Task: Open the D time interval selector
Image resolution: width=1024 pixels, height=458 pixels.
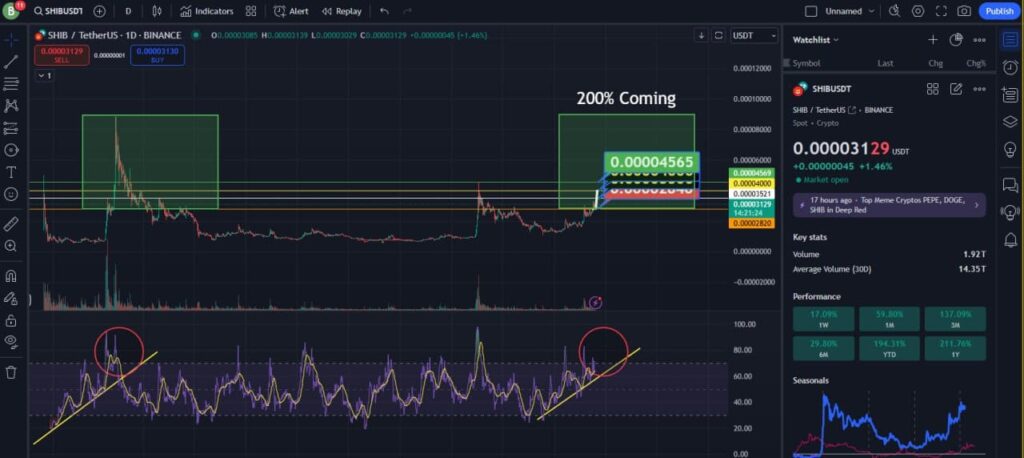Action: point(128,11)
